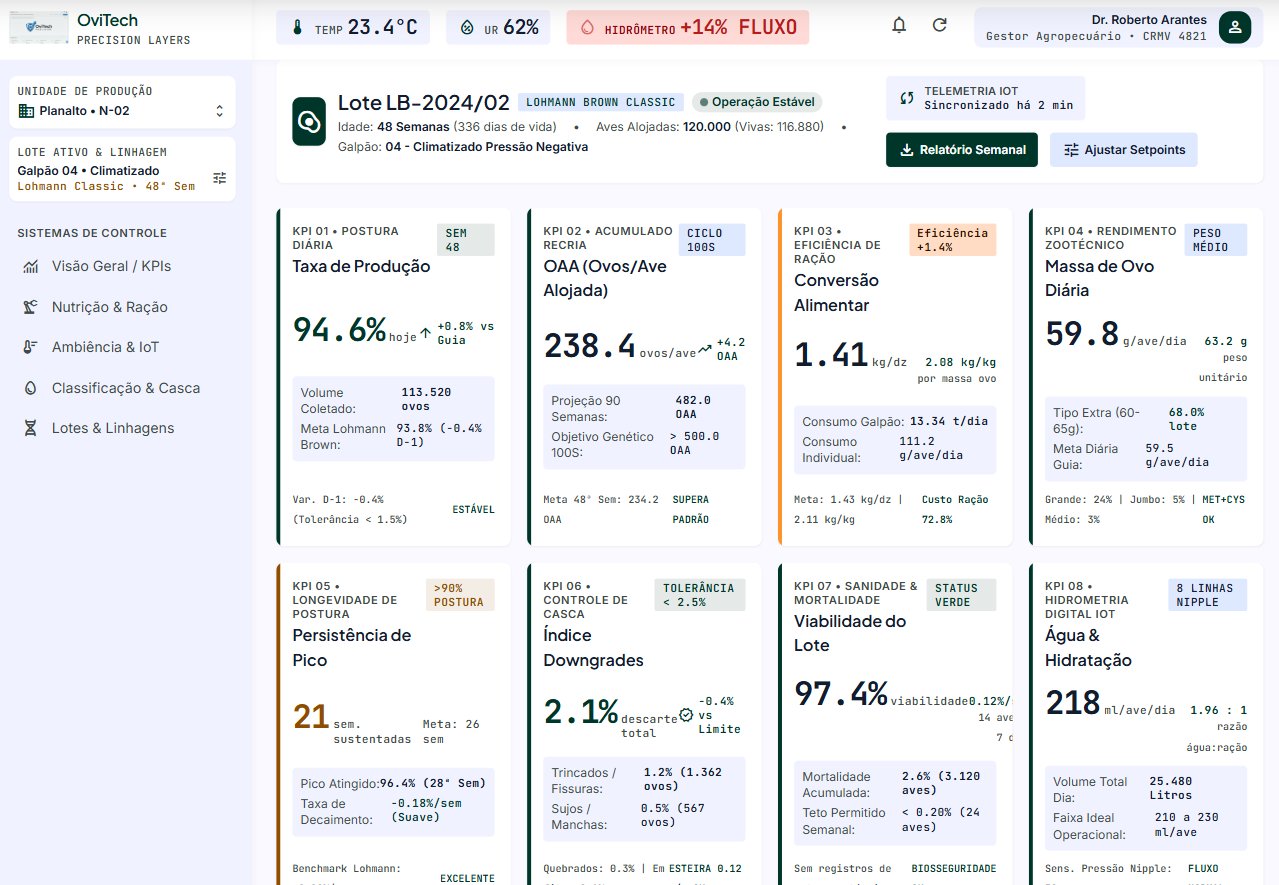Click the sliders icon in Lote Ativo card
Screen dimensions: 1279x885
[x=220, y=178]
